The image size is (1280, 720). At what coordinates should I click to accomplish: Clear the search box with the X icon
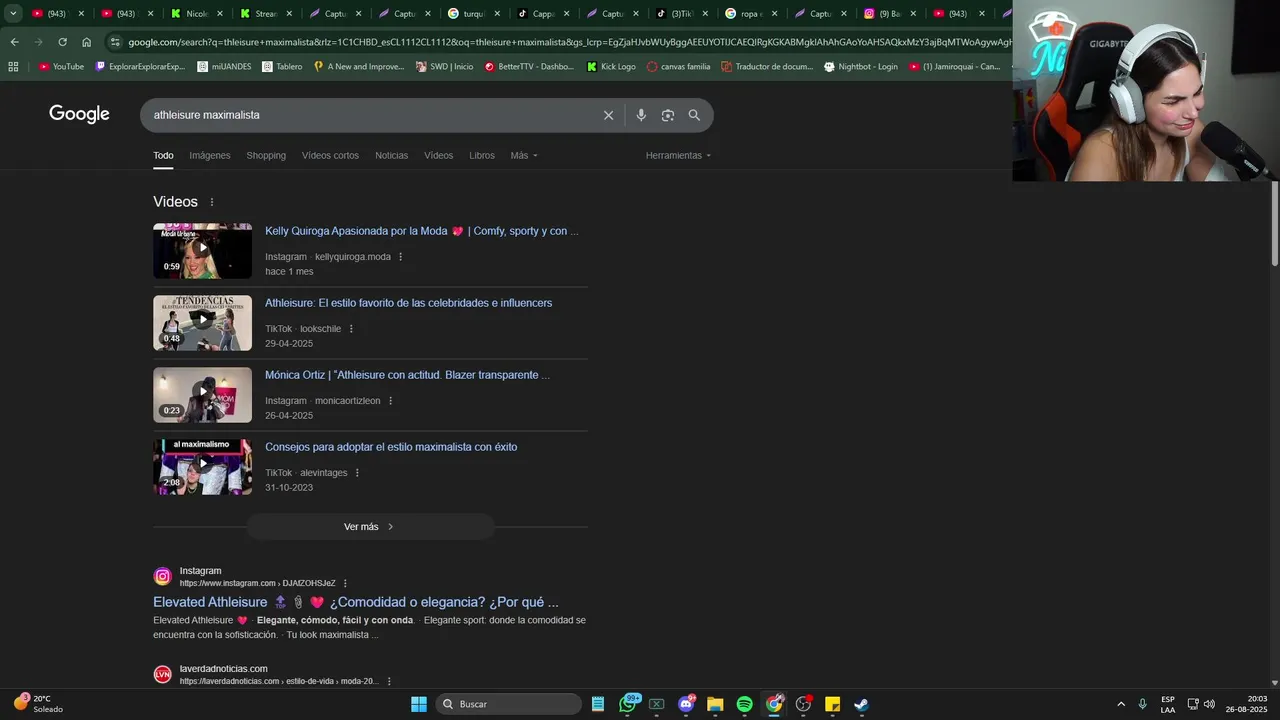coord(608,115)
